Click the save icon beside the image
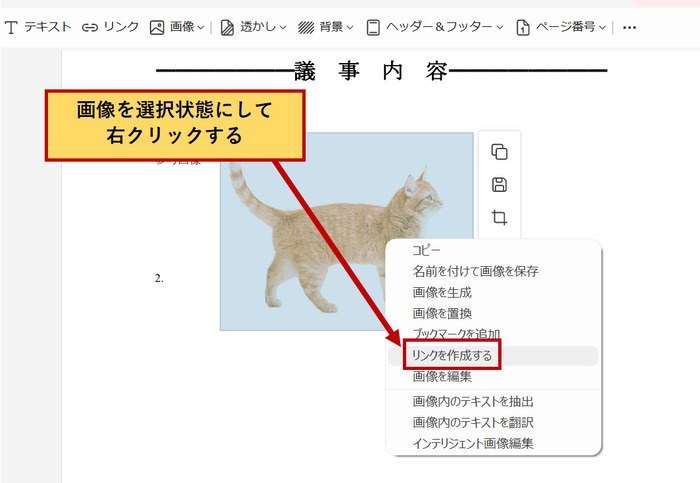 point(500,184)
